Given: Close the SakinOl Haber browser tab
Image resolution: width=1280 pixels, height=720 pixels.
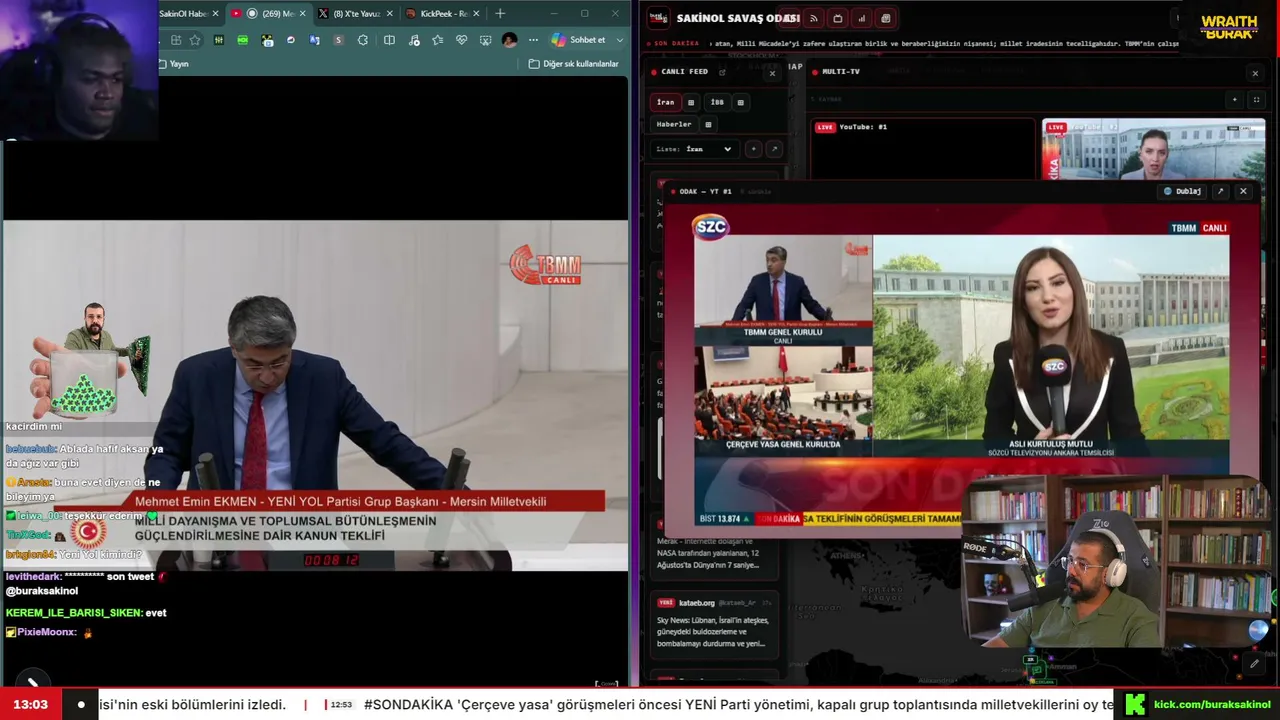Looking at the screenshot, I should point(215,14).
